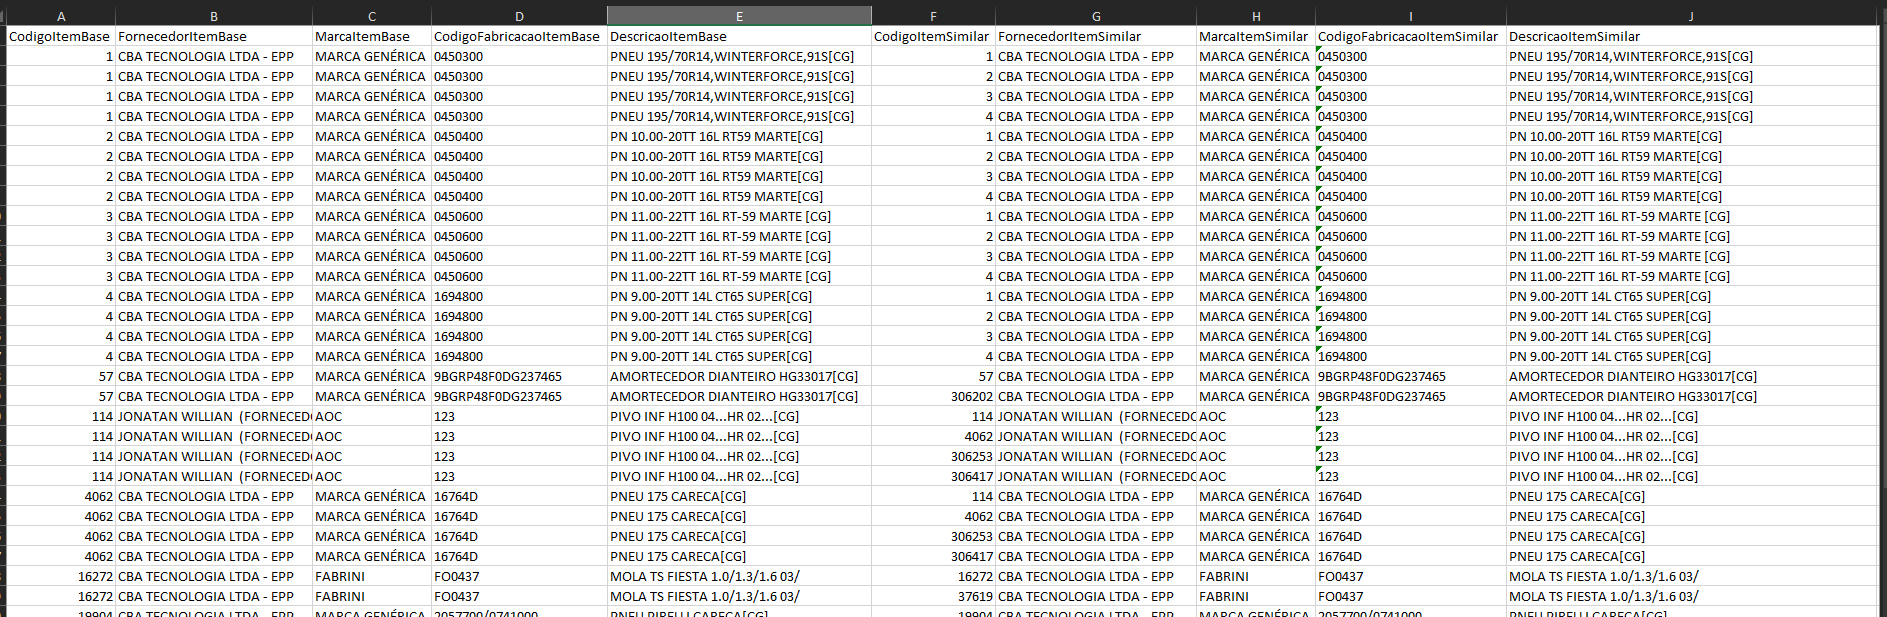Select CodigoItemSimilar 16272 in the MOLA TS FIESTA rows
The width and height of the screenshot is (1887, 617).
pos(933,576)
